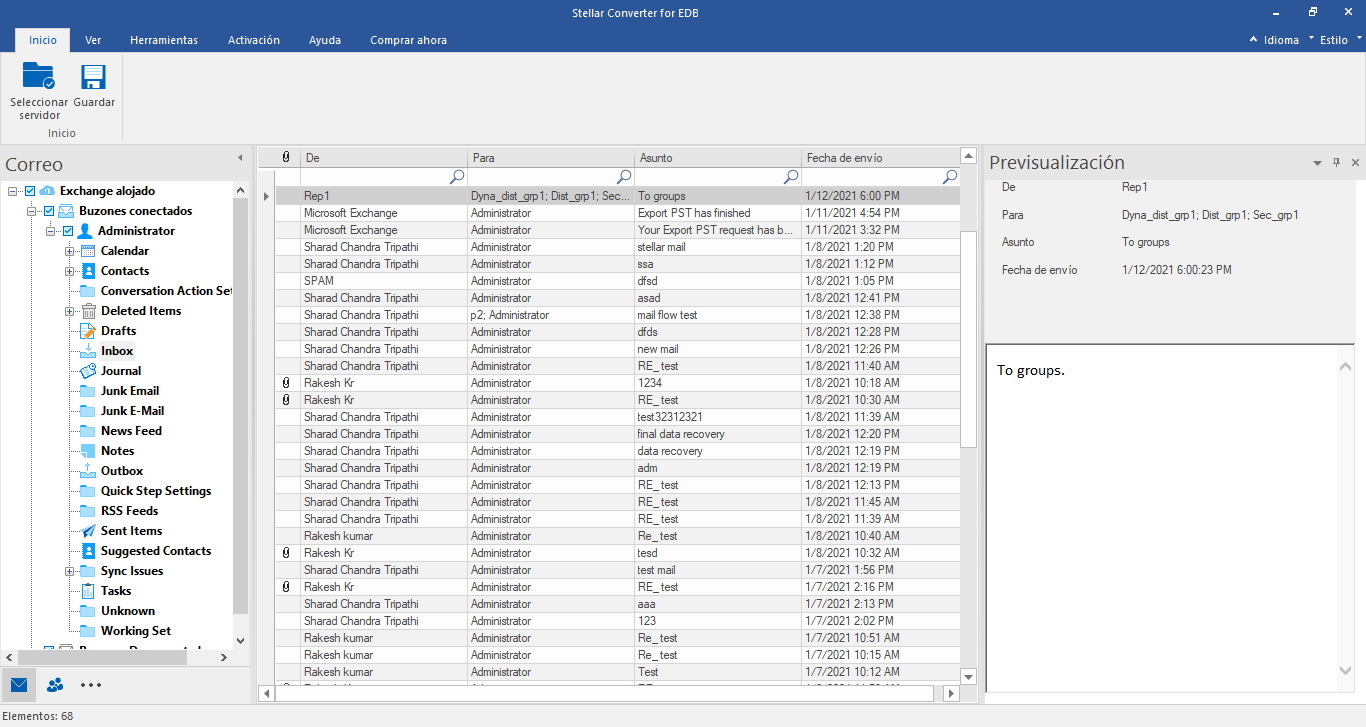The width and height of the screenshot is (1366, 727).
Task: Click the attachment column header icon
Action: click(x=286, y=158)
